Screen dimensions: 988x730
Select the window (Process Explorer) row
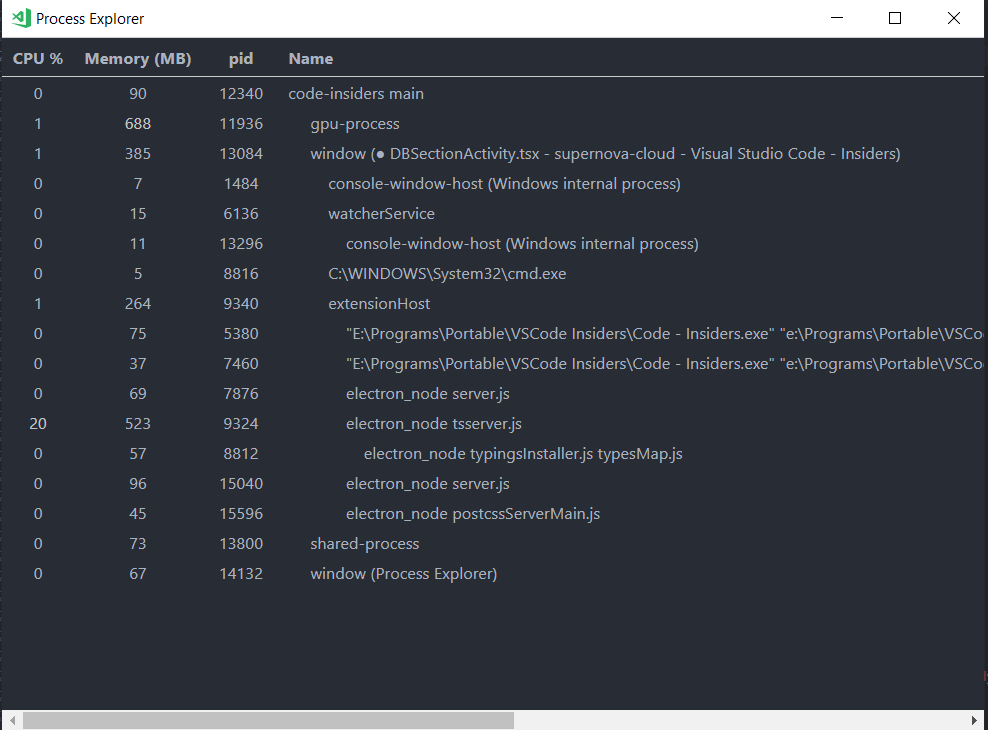pos(403,573)
